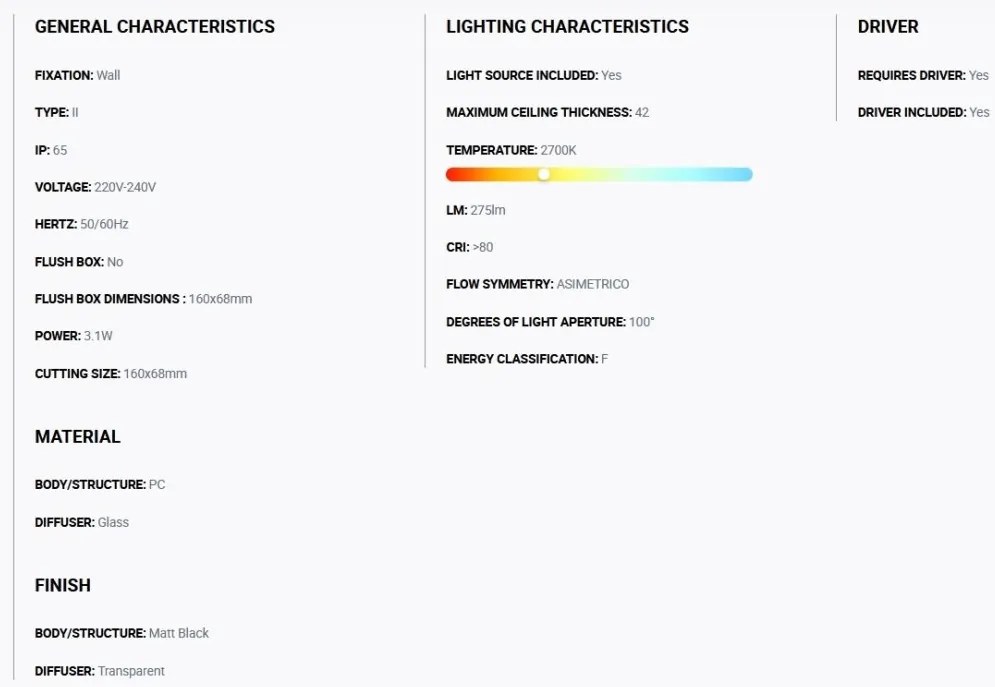This screenshot has height=687, width=995.
Task: Click the Flush Box Dimensions 160x68mm value
Action: coord(220,299)
